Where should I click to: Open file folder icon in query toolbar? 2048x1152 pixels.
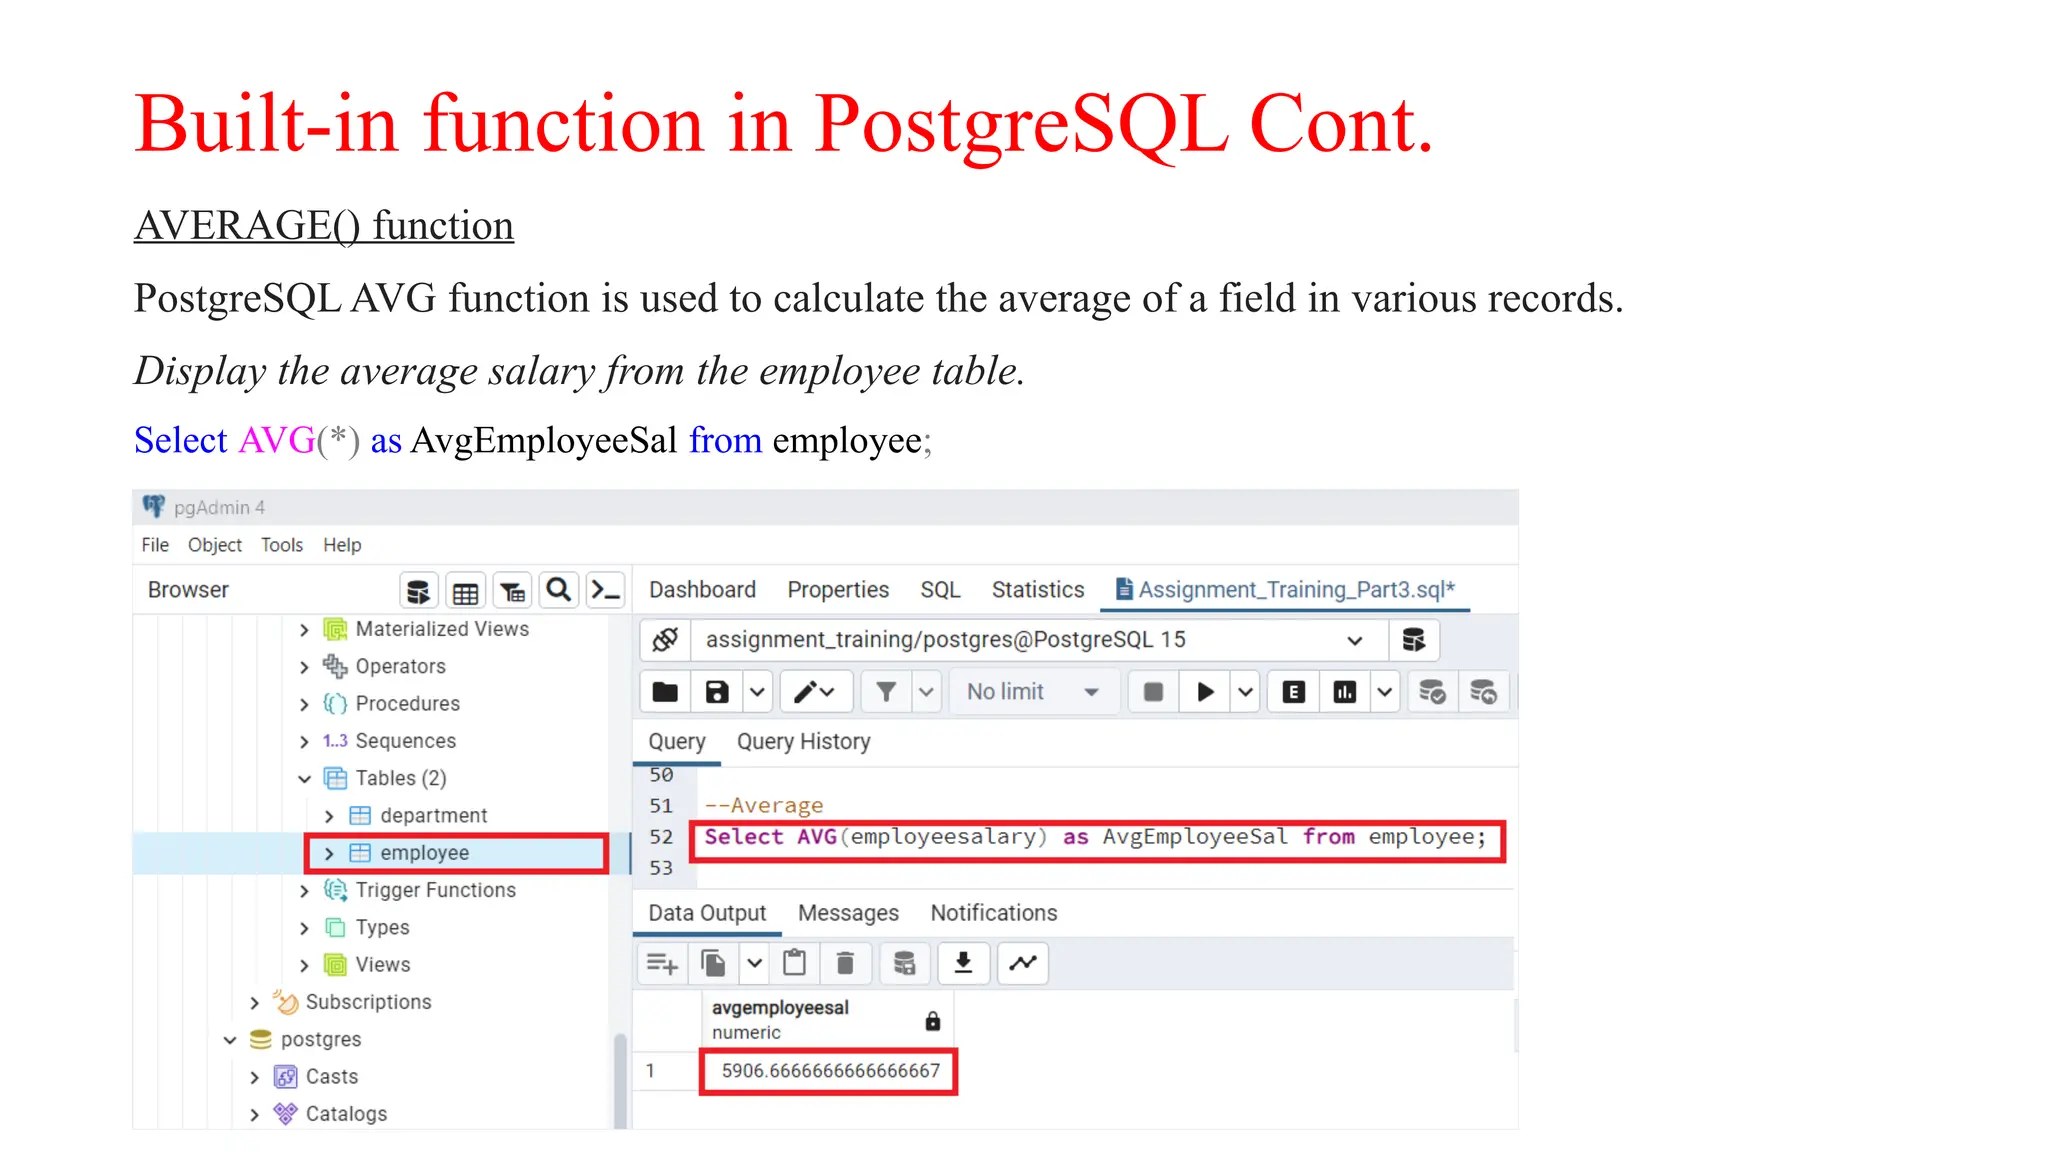coord(665,692)
